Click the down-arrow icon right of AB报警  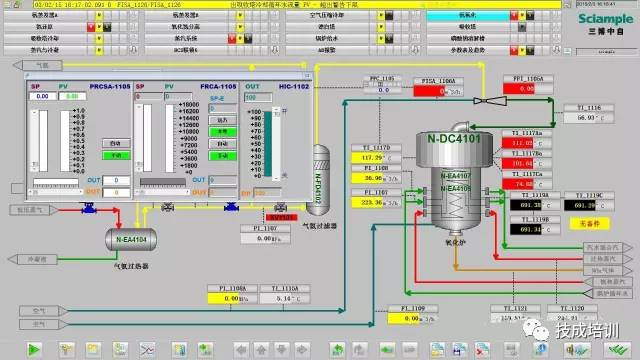pos(415,50)
